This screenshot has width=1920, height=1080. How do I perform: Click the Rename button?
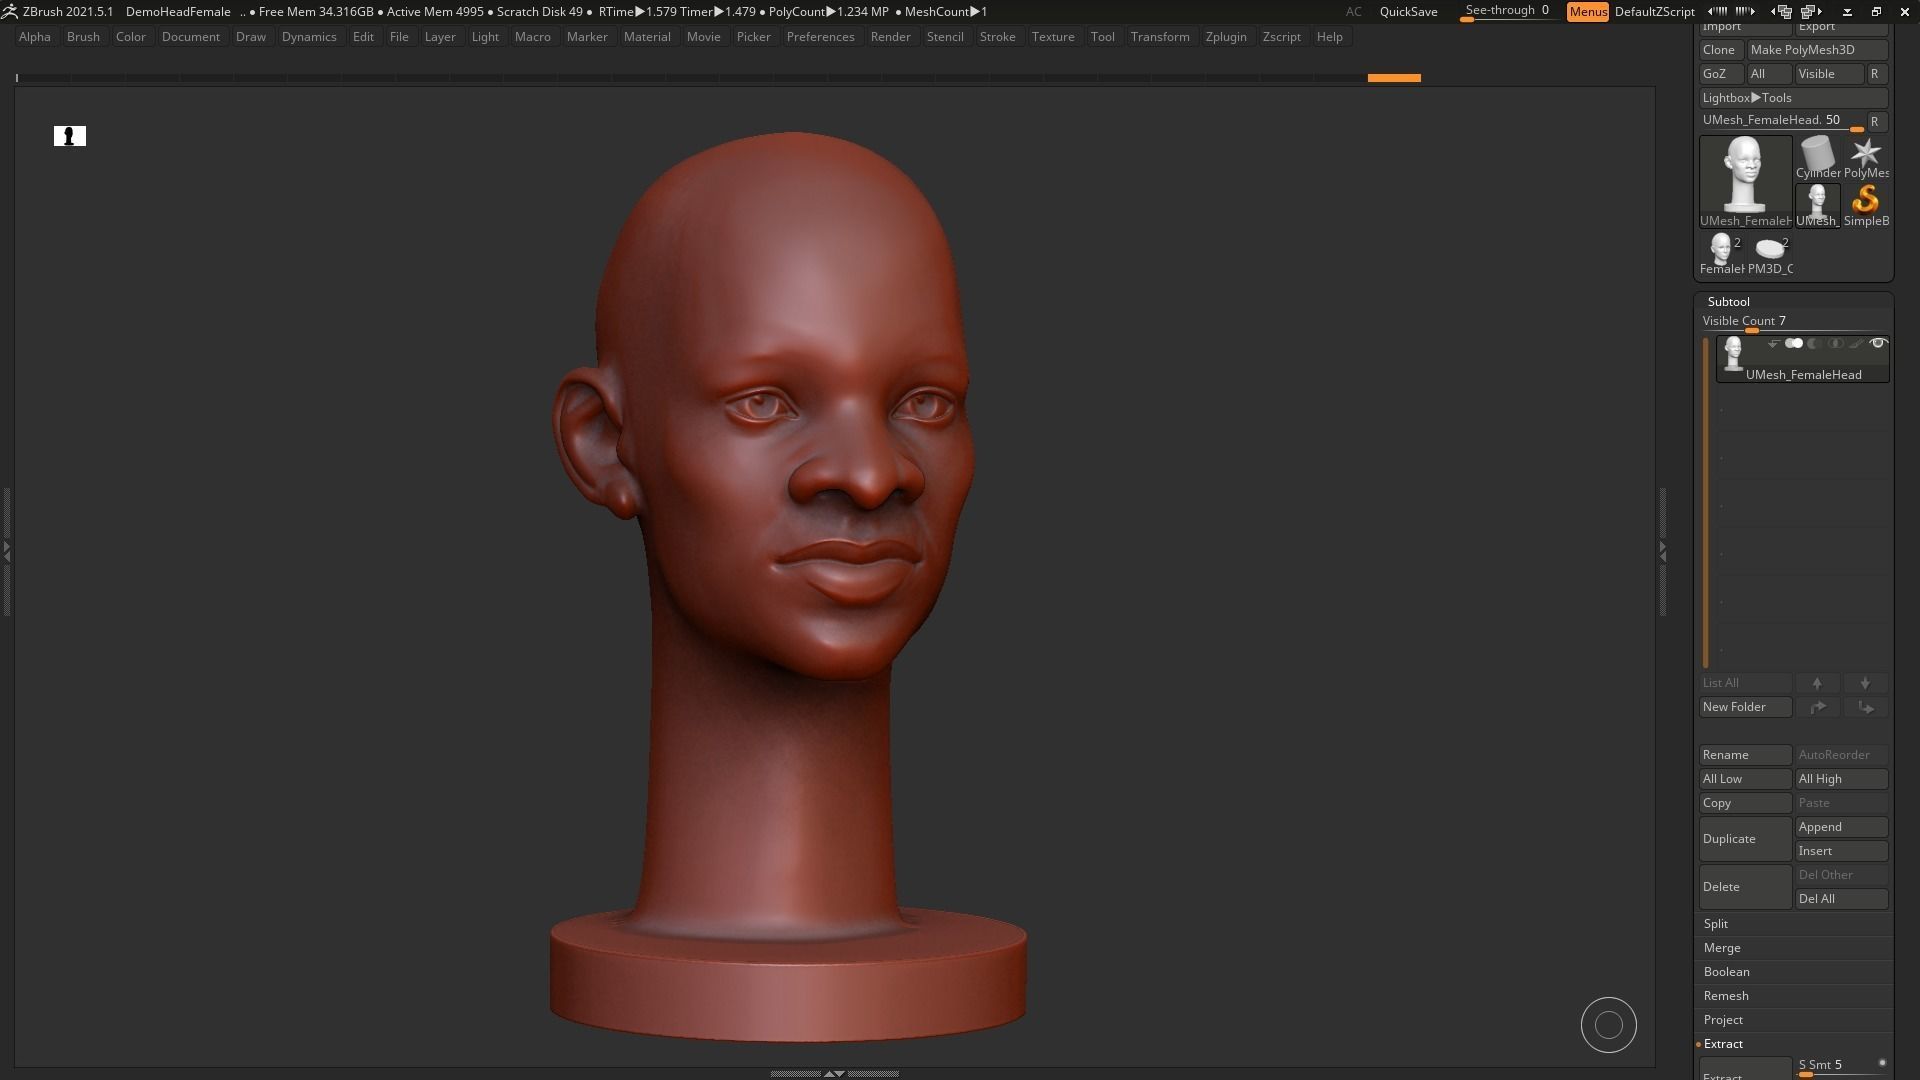[x=1745, y=755]
